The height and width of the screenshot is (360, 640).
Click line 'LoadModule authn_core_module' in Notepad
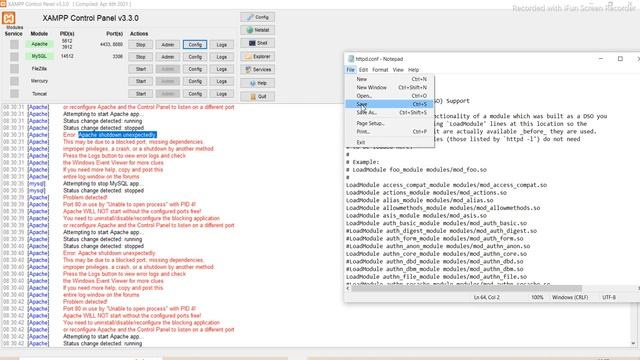(436, 254)
